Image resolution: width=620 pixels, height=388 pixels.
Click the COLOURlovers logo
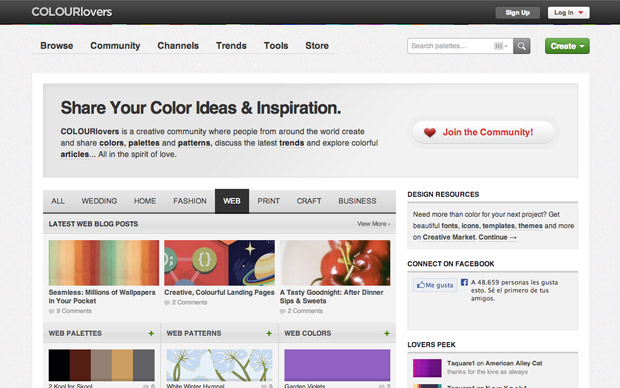coord(72,12)
